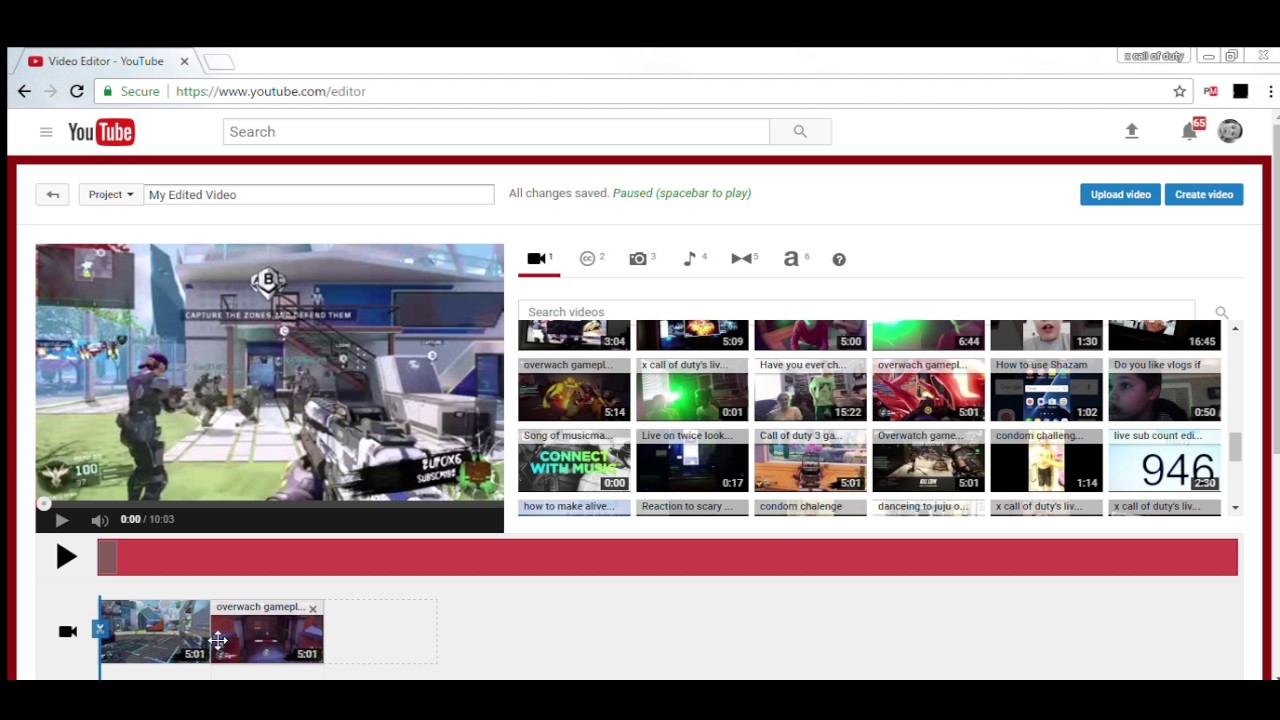Click the help question mark icon

click(839, 259)
